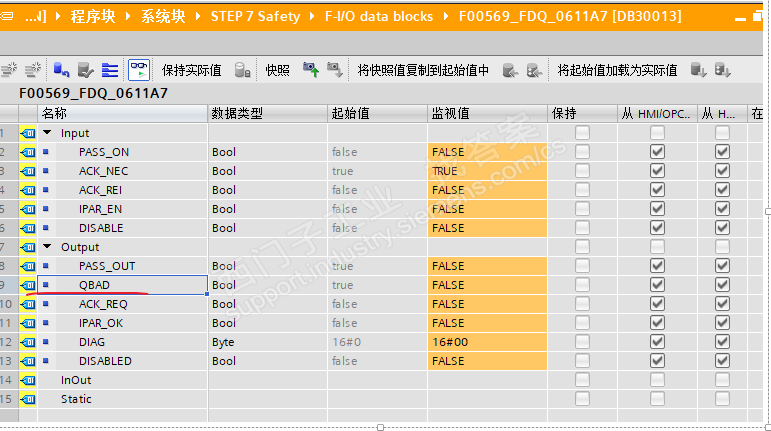Click the blue expand all rows icon
This screenshot has width=771, height=431.
[x=110, y=70]
